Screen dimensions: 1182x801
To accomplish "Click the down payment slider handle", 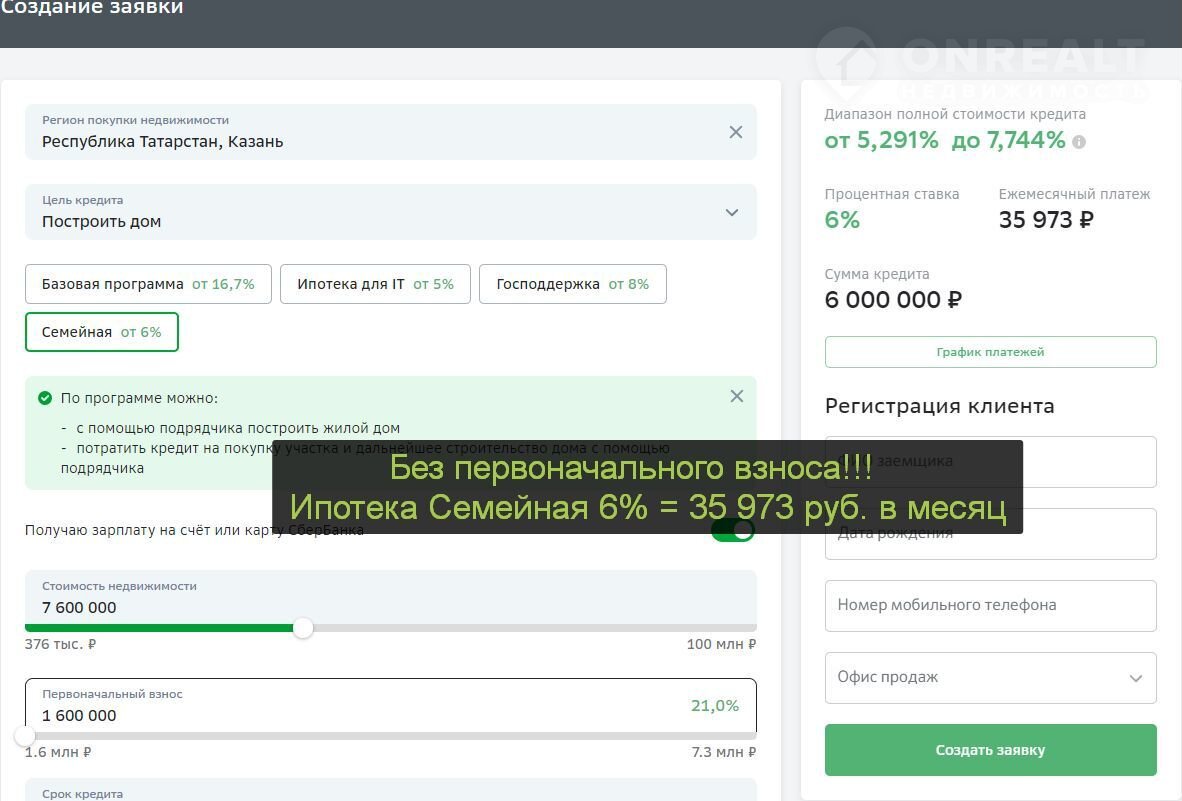I will pos(26,736).
